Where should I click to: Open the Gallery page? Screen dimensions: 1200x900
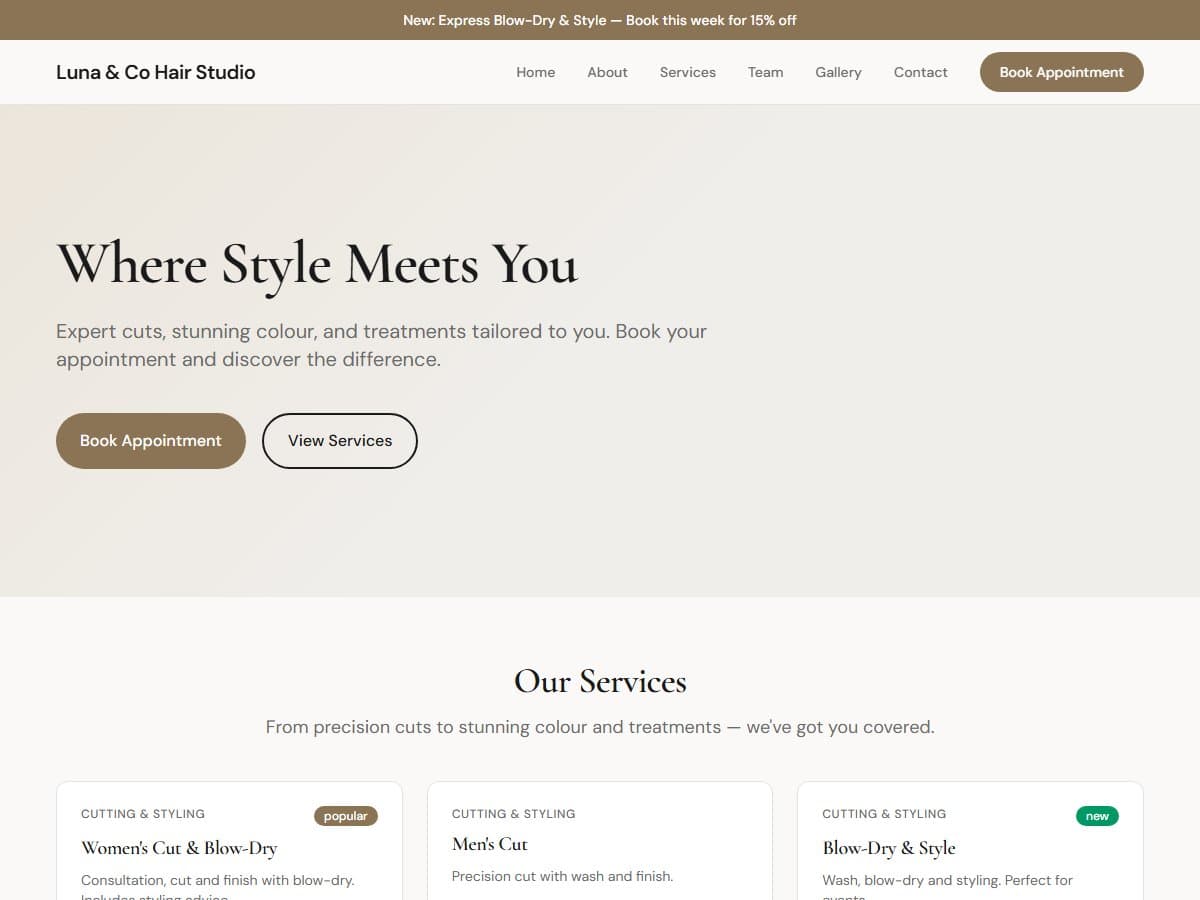[838, 72]
